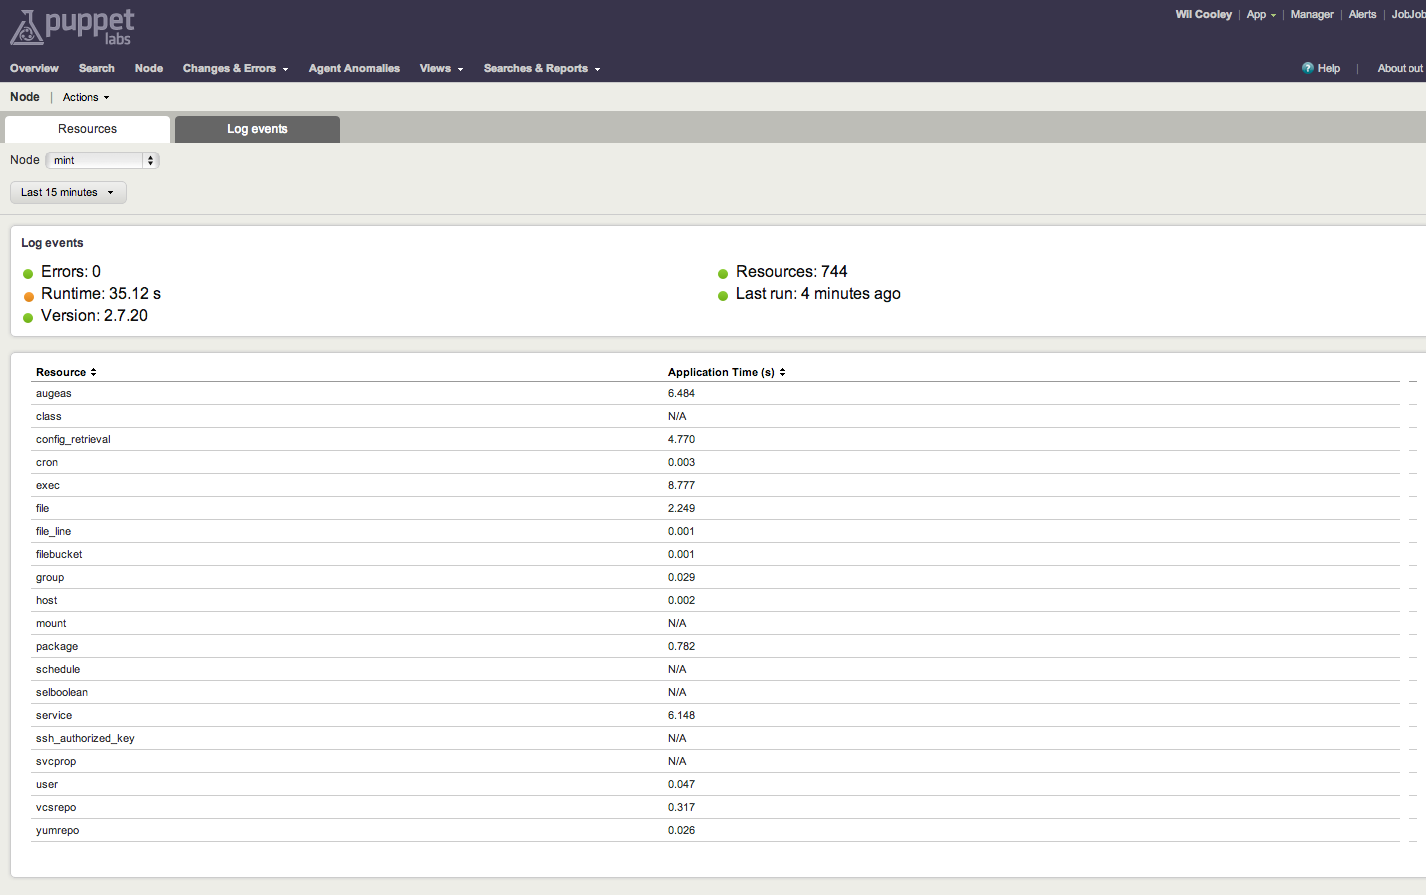Open the Help link

(1328, 68)
